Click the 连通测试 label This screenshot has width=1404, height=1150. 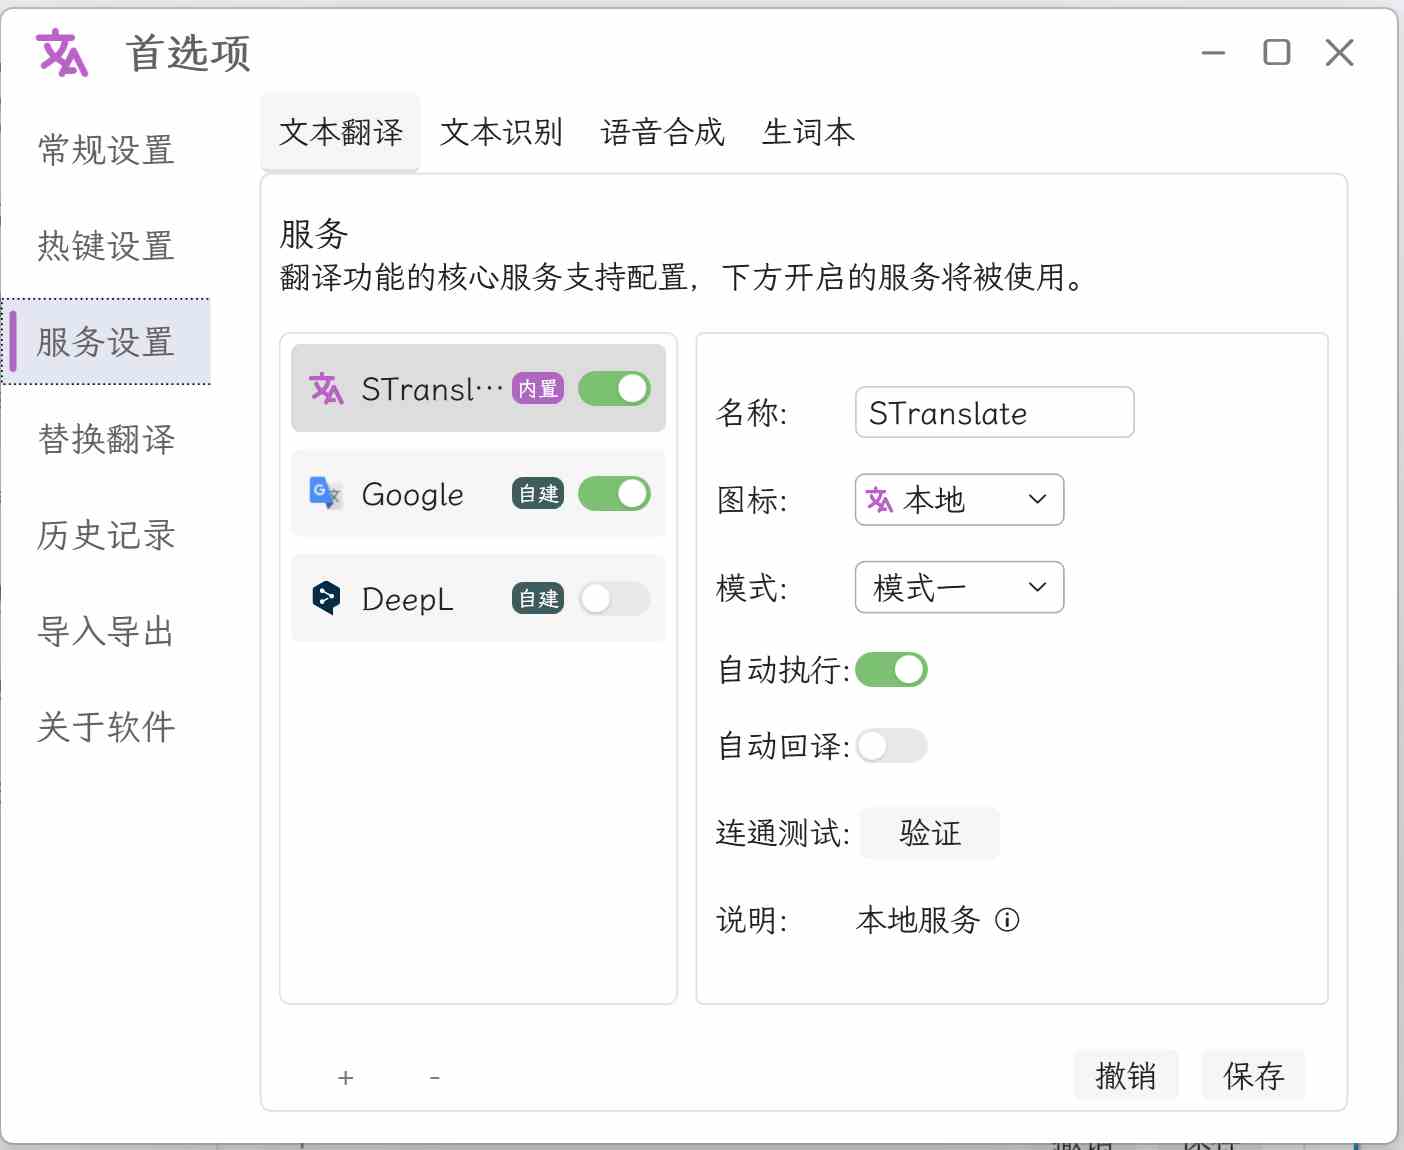[x=783, y=833]
